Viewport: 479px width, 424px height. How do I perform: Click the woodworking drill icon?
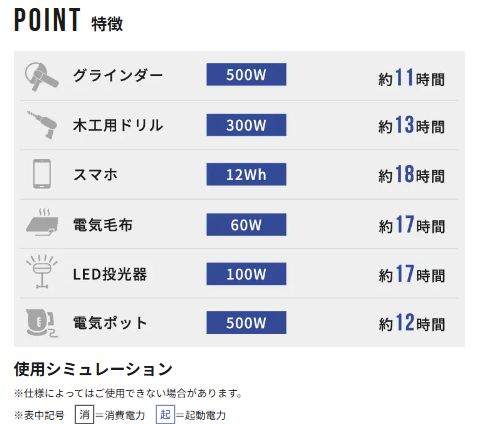pyautogui.click(x=42, y=125)
